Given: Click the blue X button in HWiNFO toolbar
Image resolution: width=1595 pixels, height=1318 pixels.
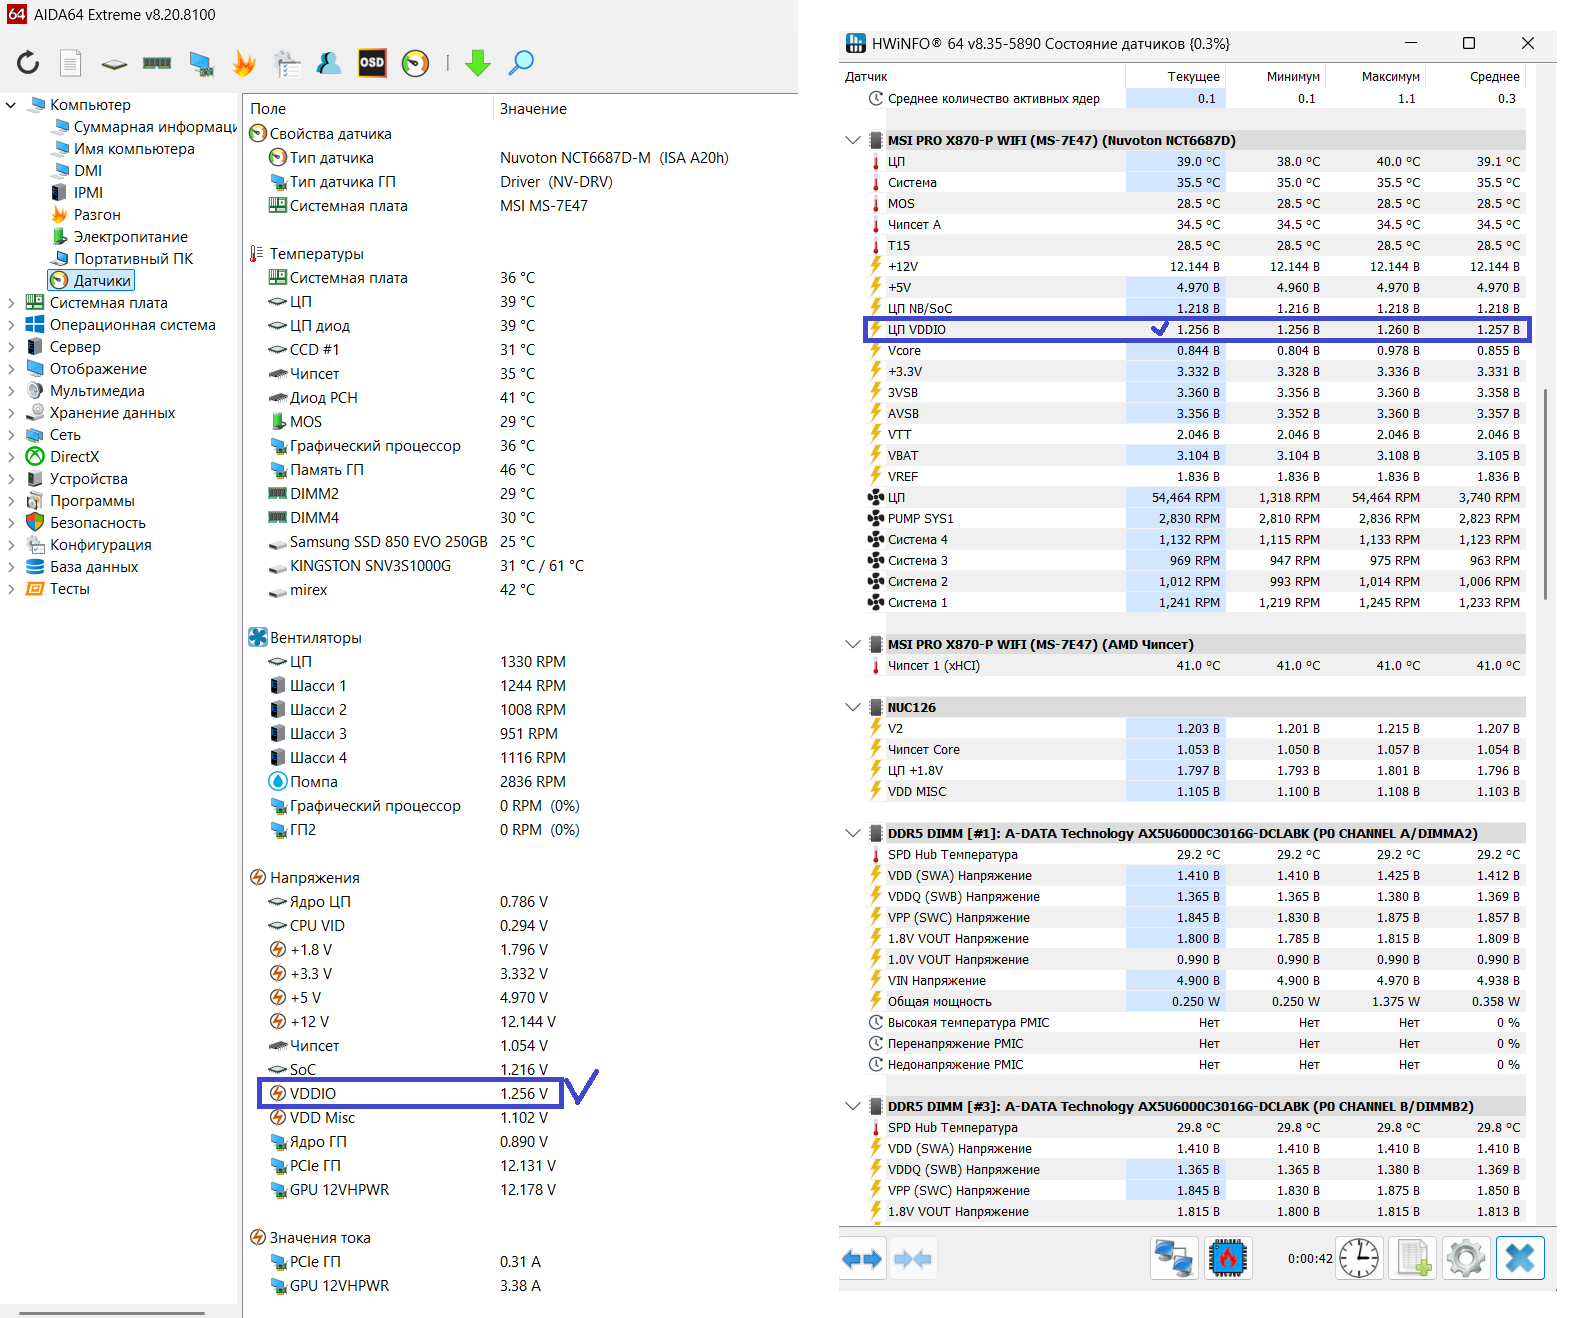Looking at the screenshot, I should coord(1520,1258).
